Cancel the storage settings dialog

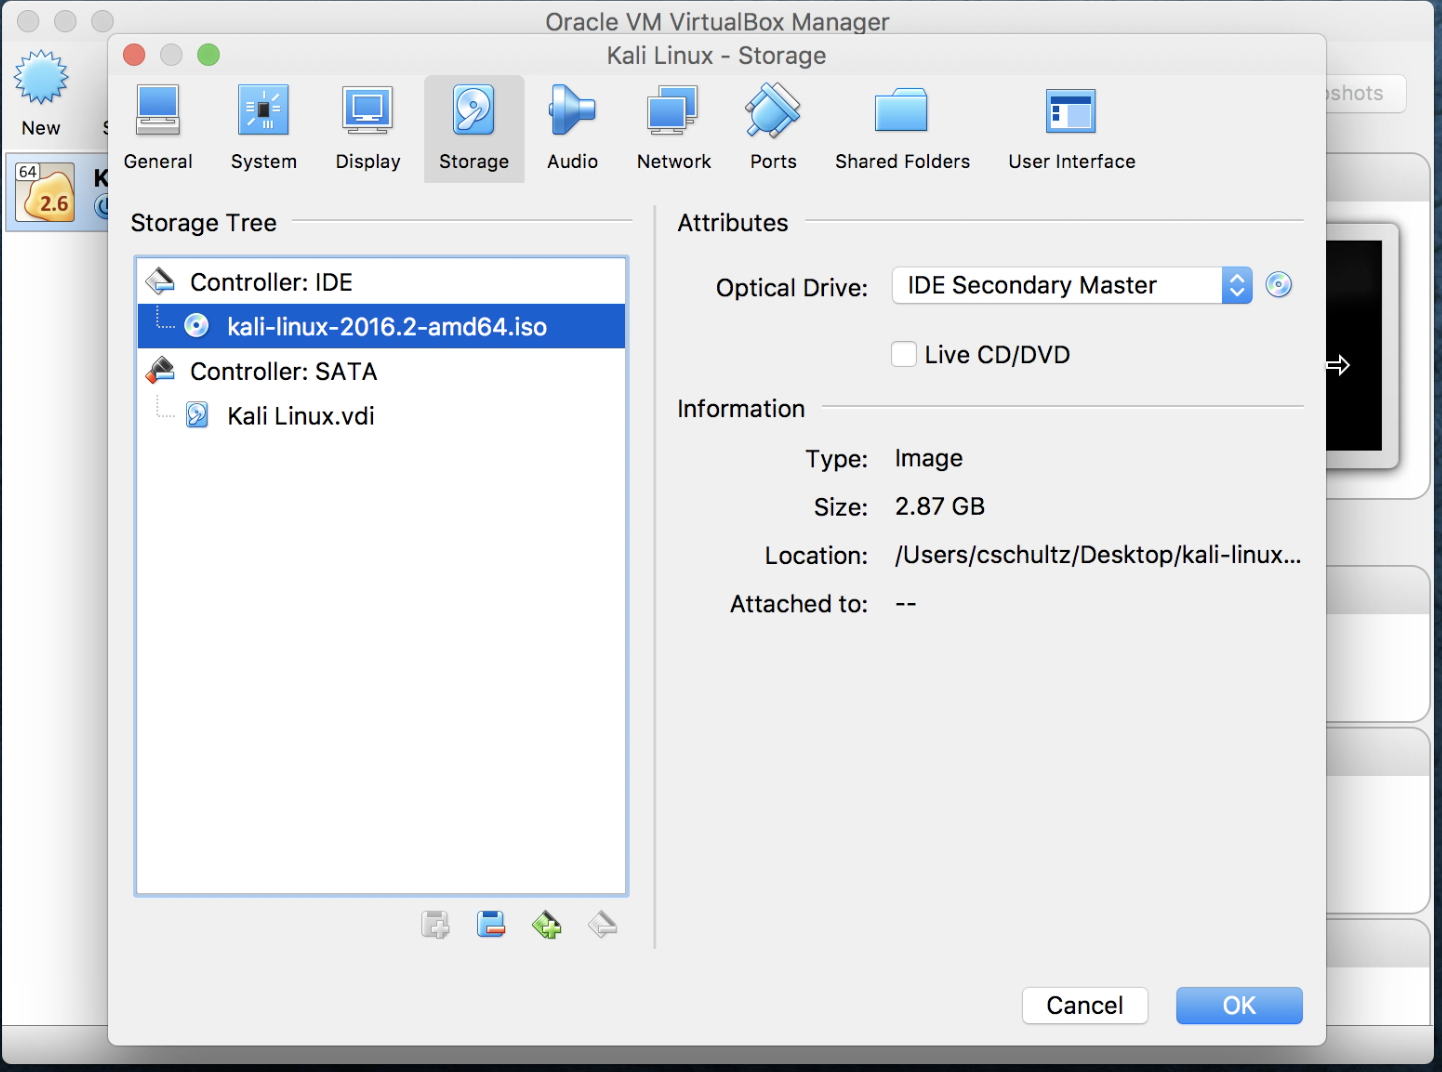[x=1085, y=1005]
